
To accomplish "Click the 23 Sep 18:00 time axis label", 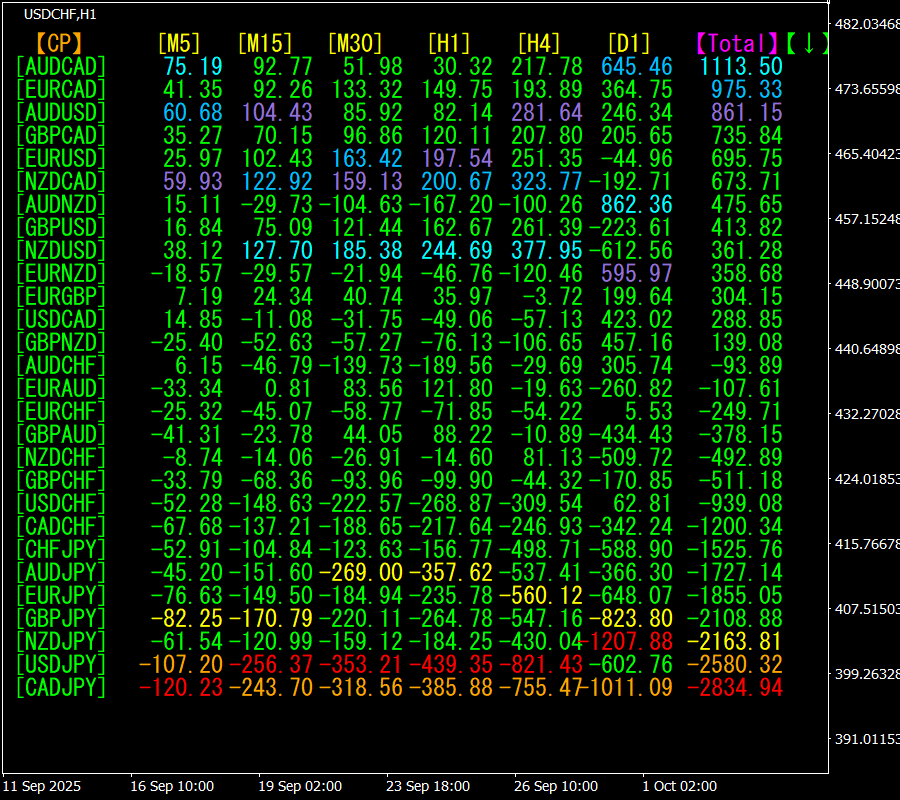I will pyautogui.click(x=428, y=786).
